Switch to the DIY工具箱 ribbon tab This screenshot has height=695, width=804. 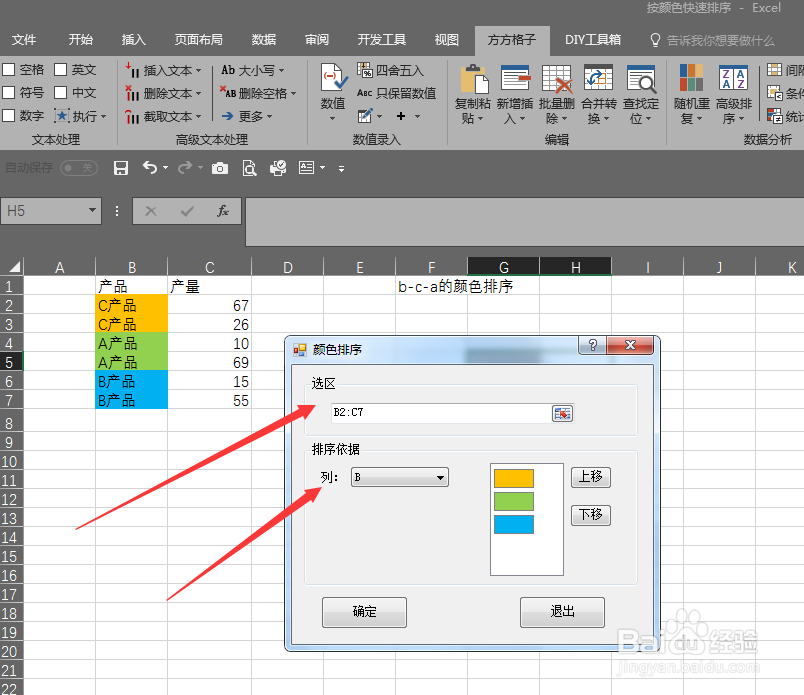[593, 40]
